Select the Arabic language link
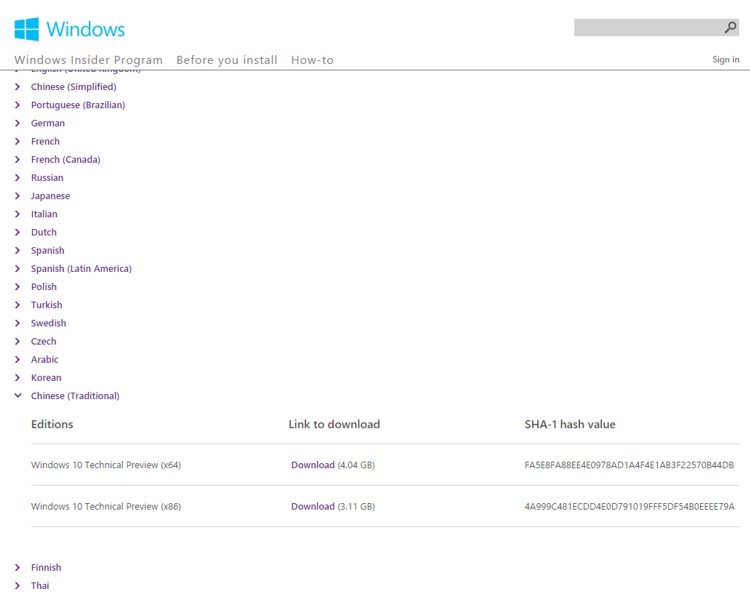 click(x=44, y=359)
